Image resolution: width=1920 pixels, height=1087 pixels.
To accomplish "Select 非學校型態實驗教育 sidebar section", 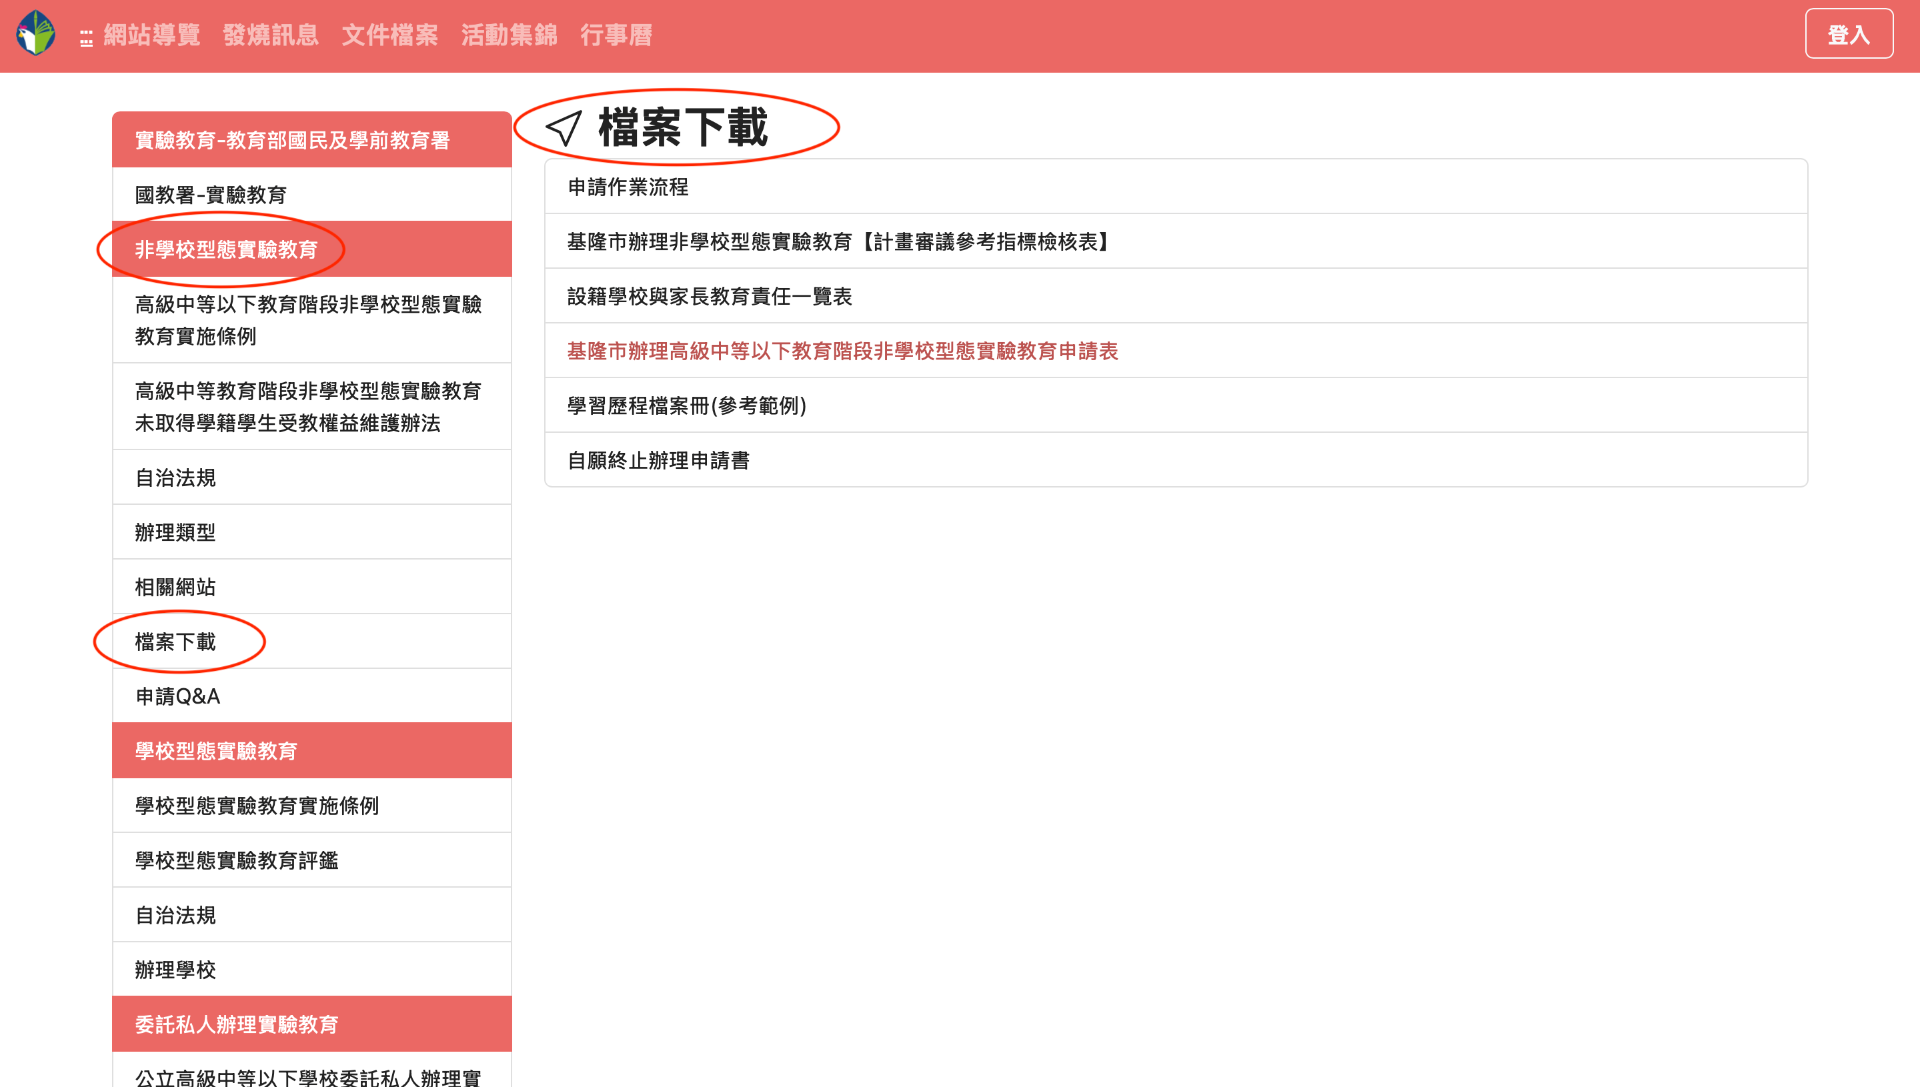I will [x=226, y=250].
